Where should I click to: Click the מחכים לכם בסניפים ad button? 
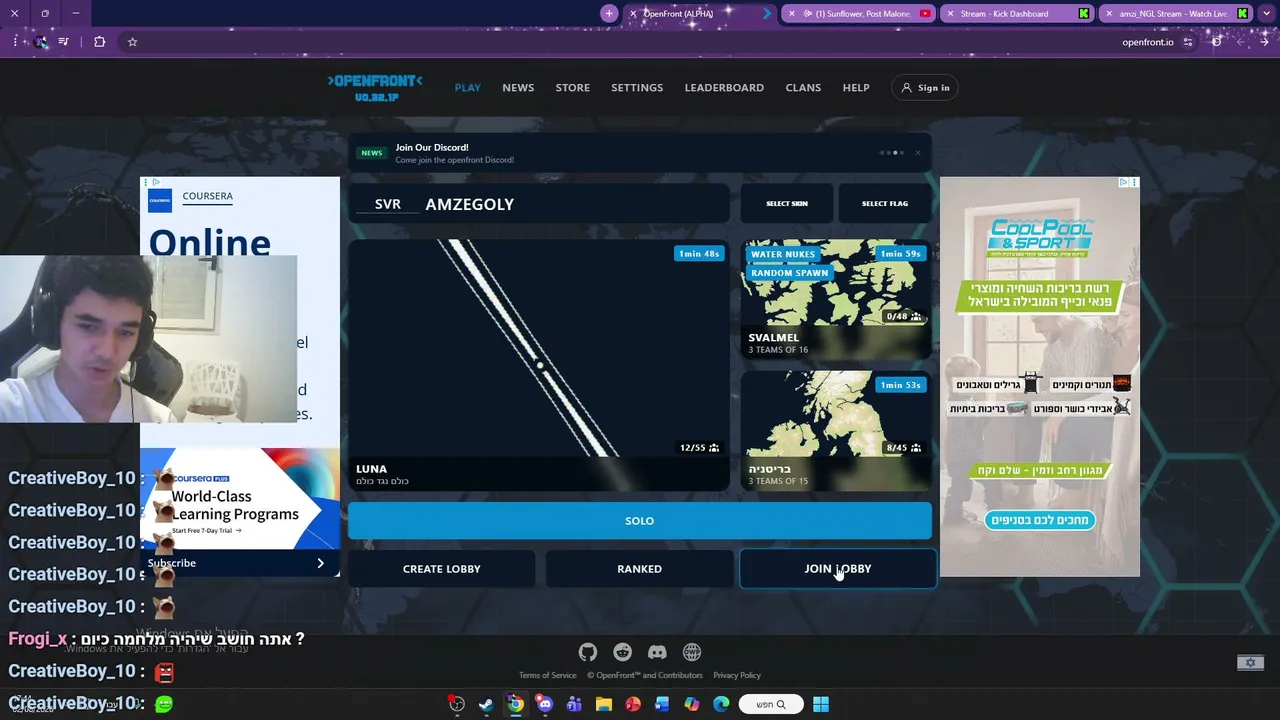pyautogui.click(x=1040, y=520)
